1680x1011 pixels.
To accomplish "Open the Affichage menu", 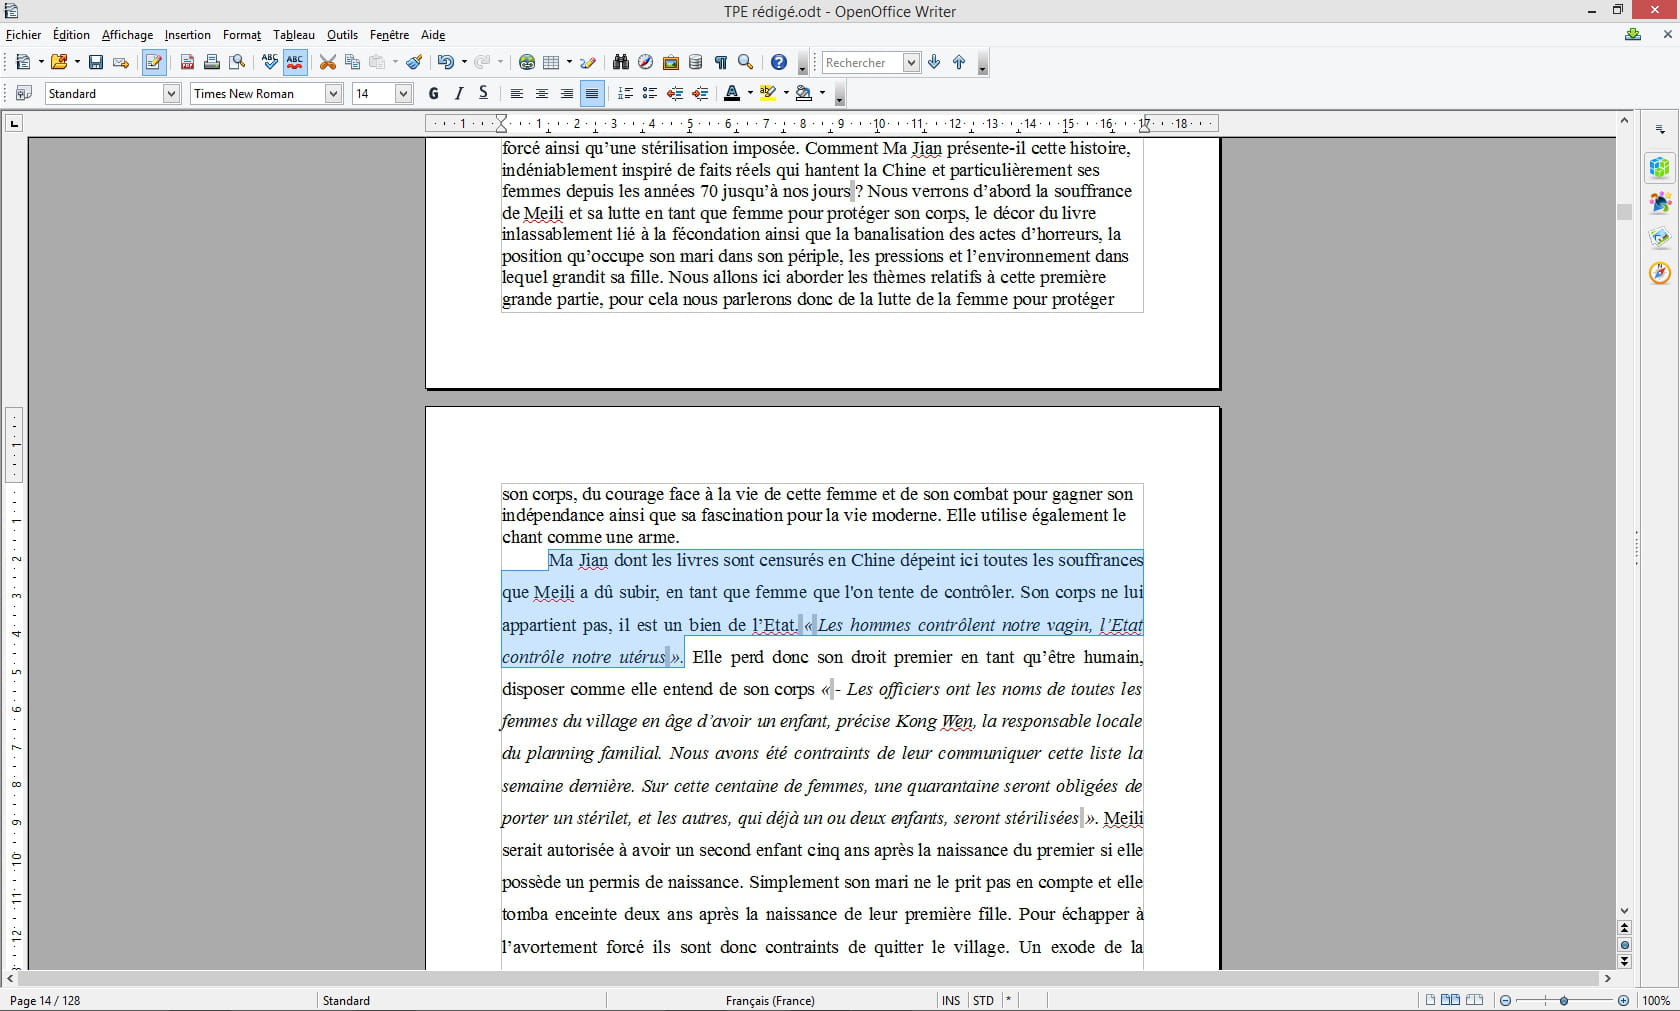I will (127, 35).
